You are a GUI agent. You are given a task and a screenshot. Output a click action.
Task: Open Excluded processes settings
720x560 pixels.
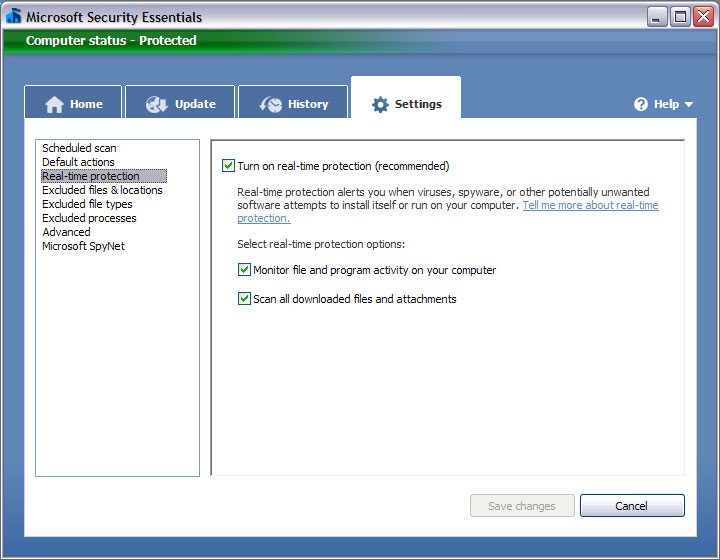pyautogui.click(x=89, y=218)
